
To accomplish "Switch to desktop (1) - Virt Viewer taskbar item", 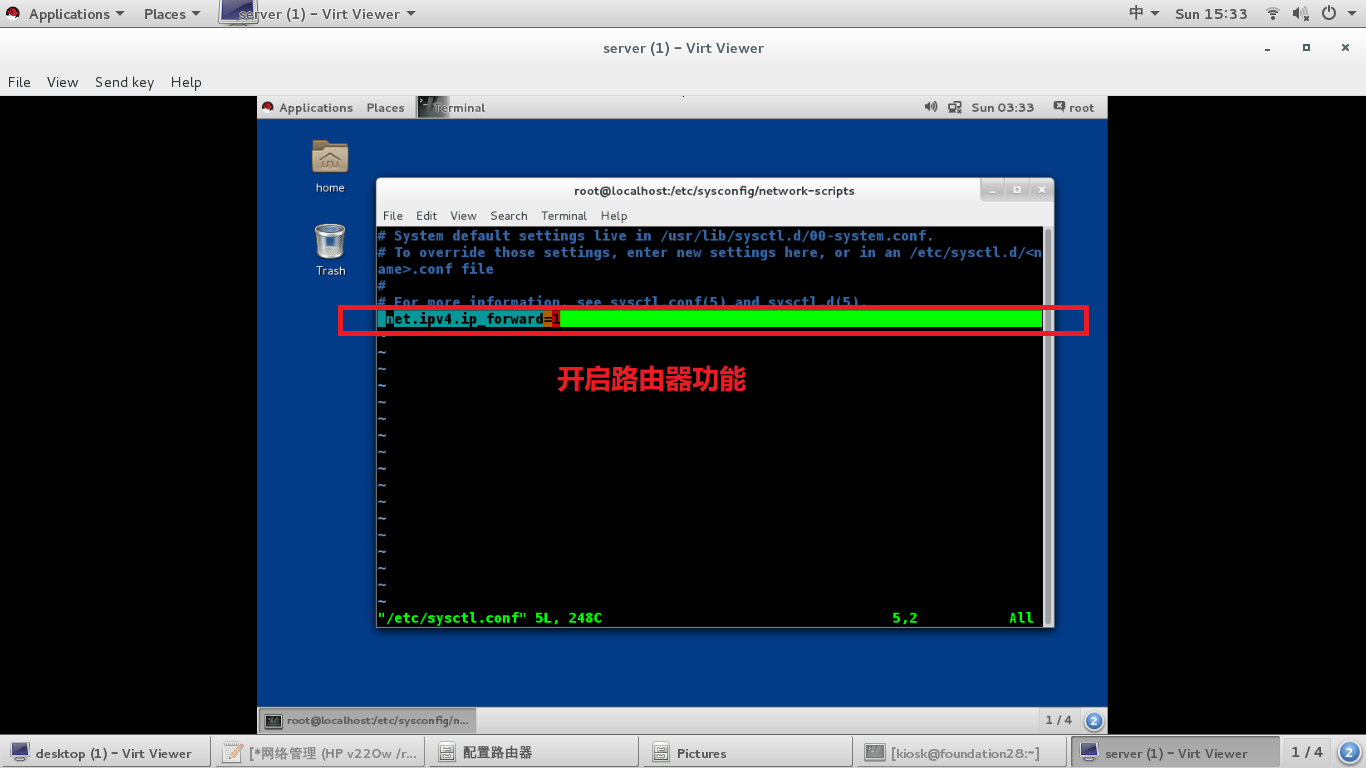I will 106,753.
